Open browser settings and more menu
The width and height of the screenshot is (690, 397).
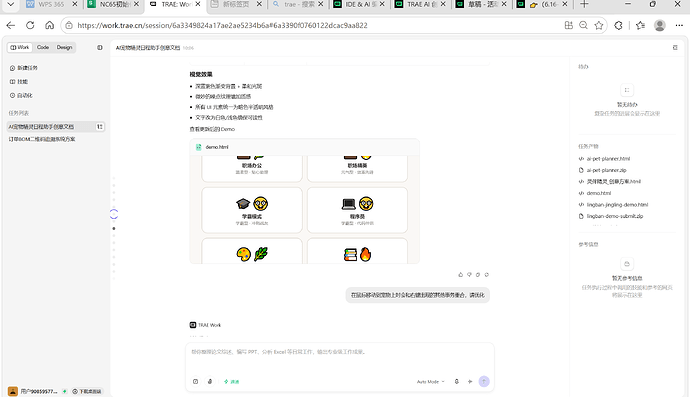[x=679, y=26]
